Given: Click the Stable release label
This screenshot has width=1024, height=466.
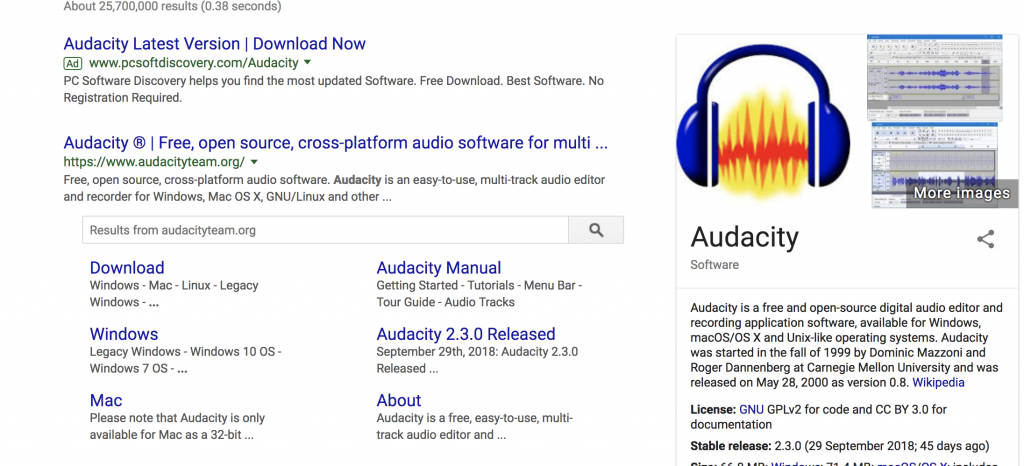Looking at the screenshot, I should pyautogui.click(x=731, y=446).
